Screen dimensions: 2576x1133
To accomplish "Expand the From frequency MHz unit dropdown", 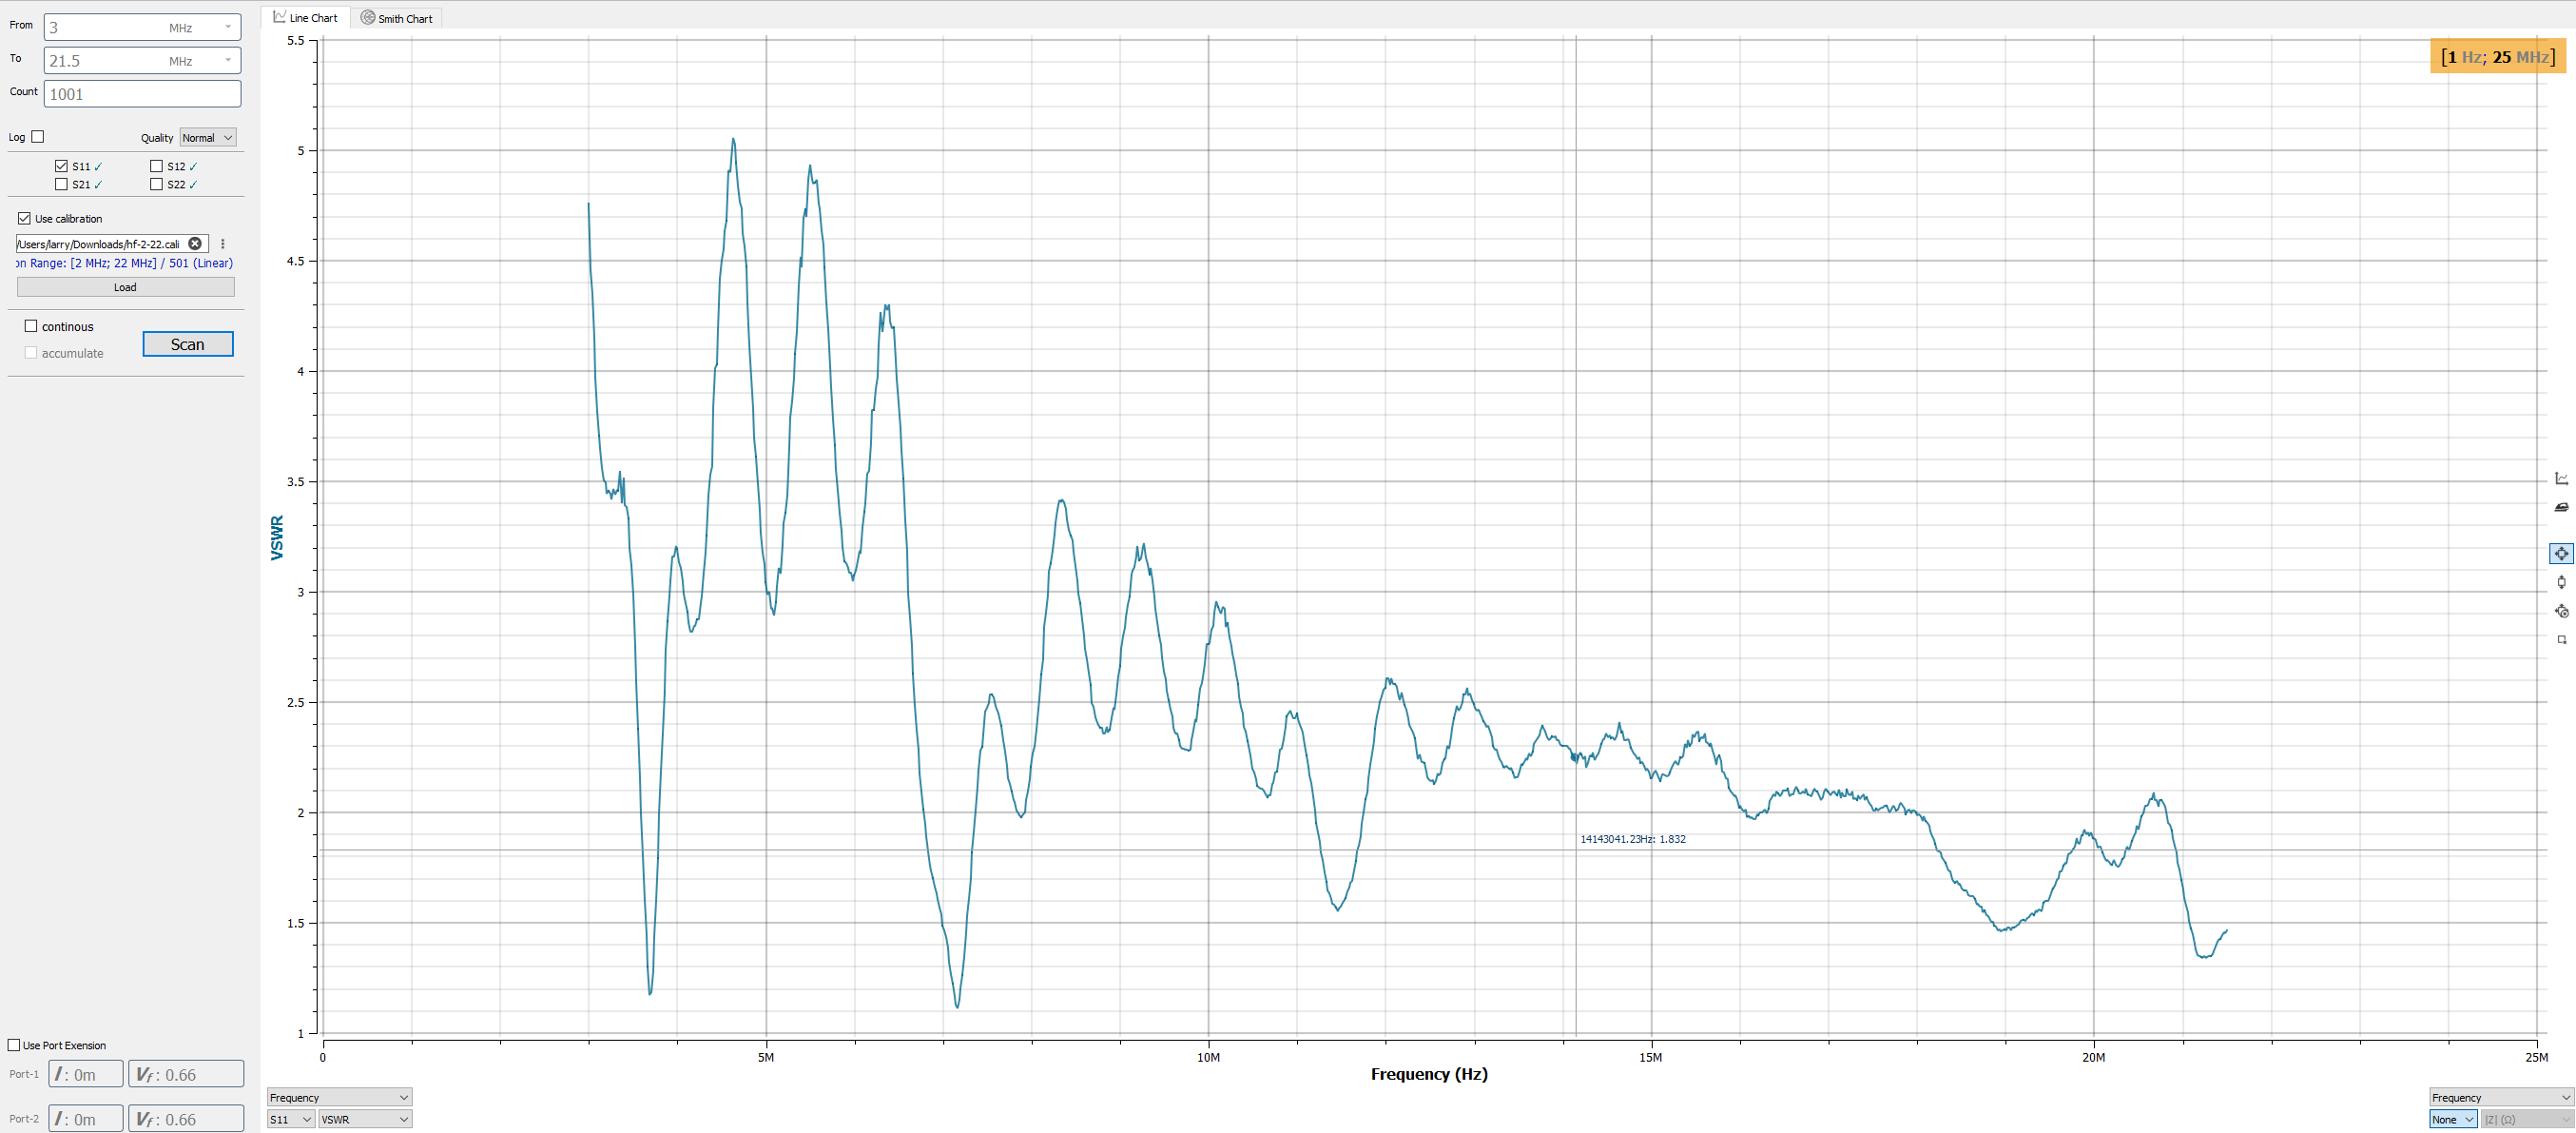I will pyautogui.click(x=228, y=27).
